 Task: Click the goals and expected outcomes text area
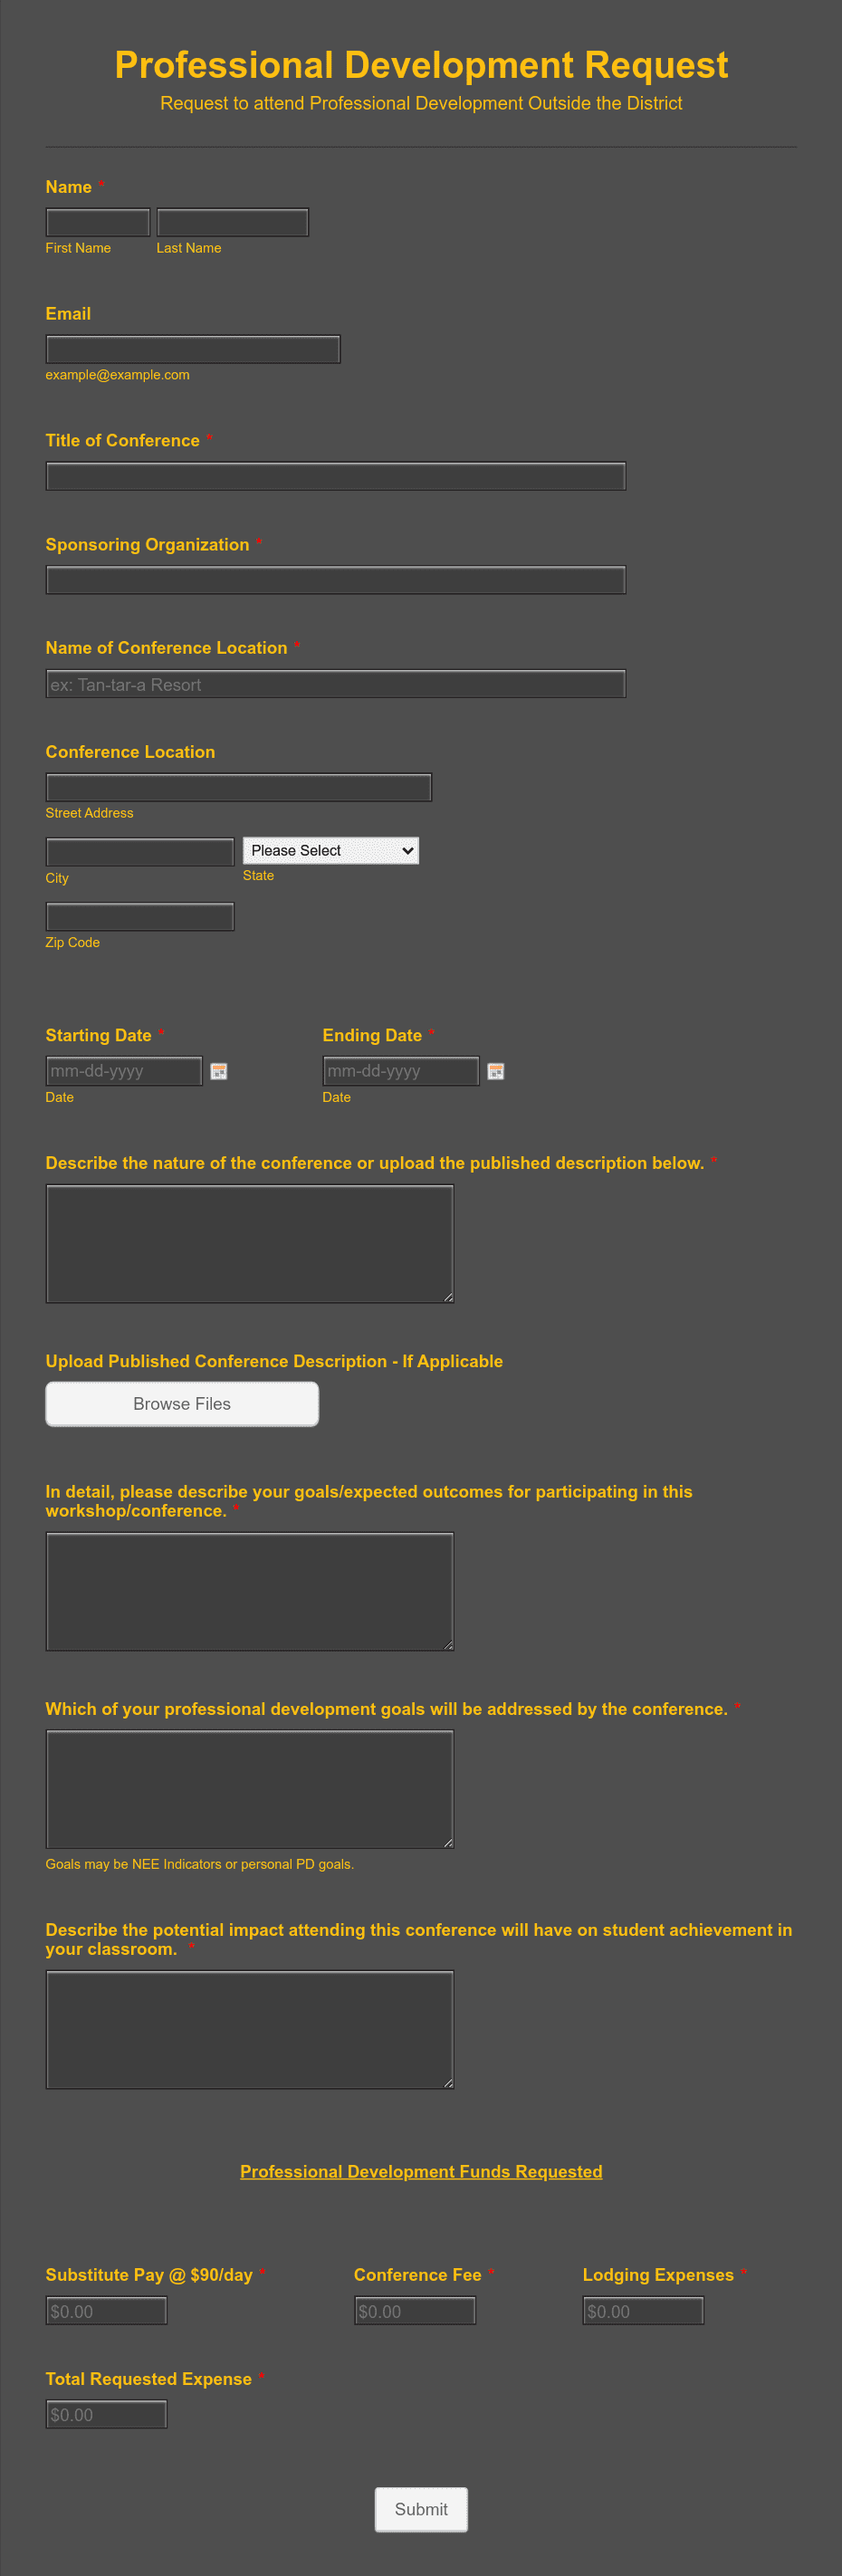249,1592
